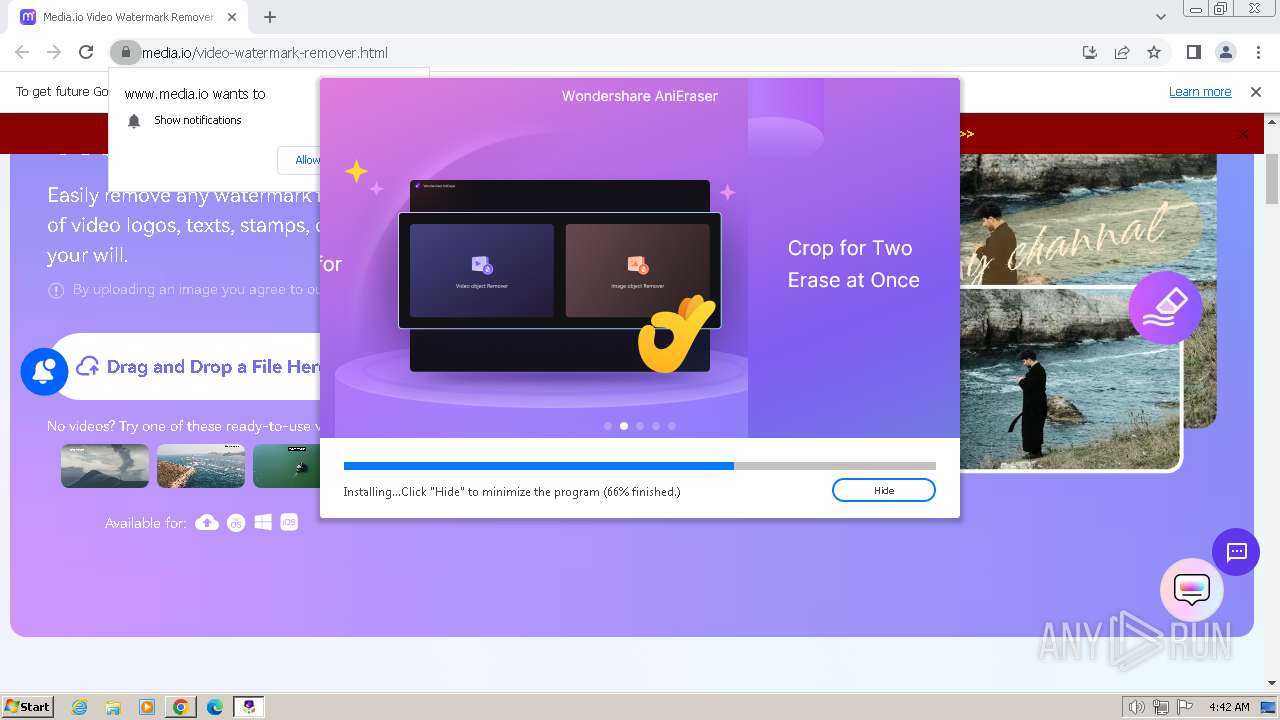Screen dimensions: 1280x720
Task: Dismiss the Chrome info bar with X
Action: click(x=1256, y=92)
